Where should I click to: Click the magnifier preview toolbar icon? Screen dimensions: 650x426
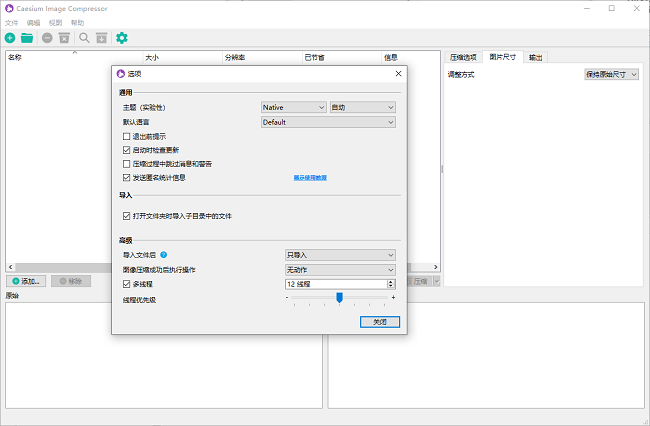84,38
